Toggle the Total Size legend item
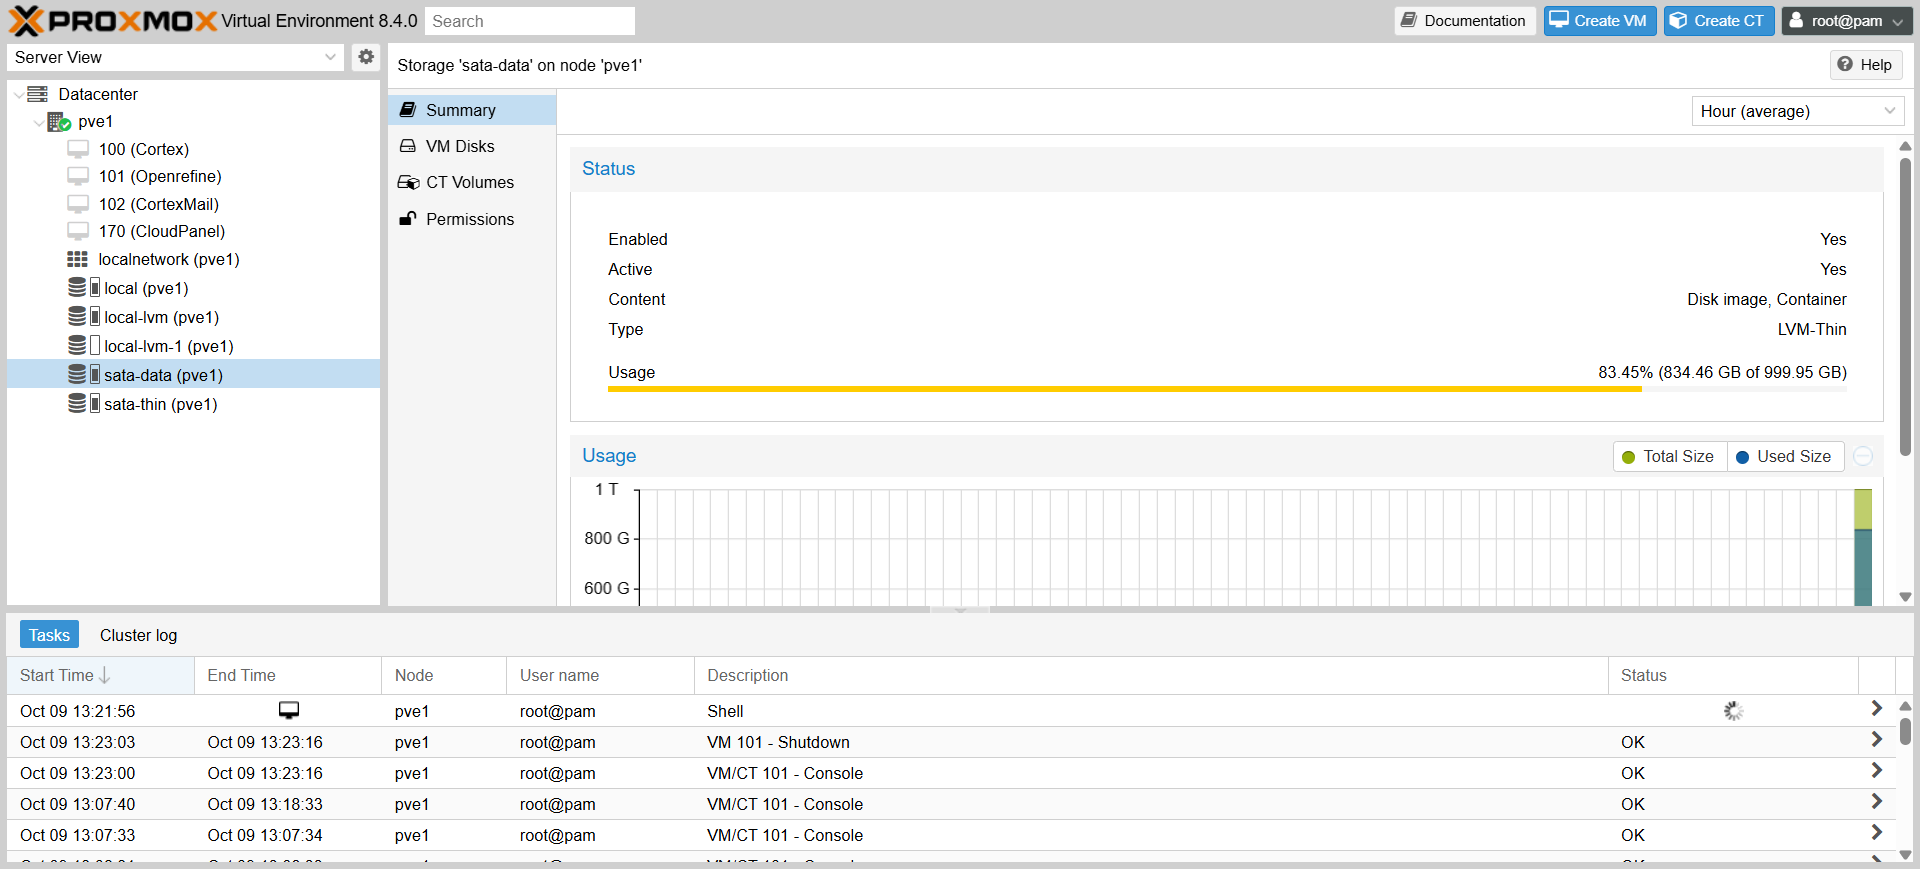Image resolution: width=1920 pixels, height=869 pixels. point(1668,456)
